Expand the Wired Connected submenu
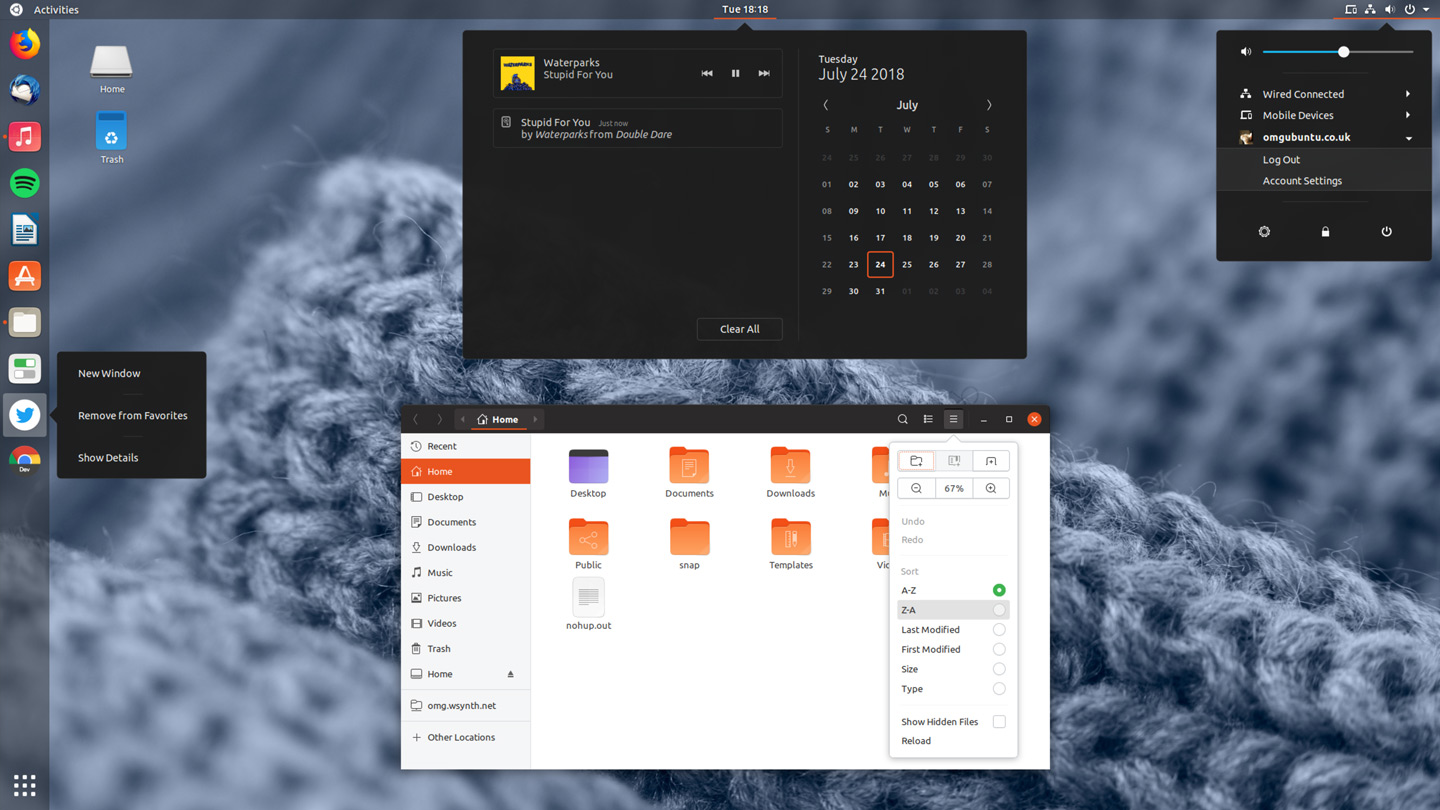This screenshot has height=810, width=1440. point(1408,94)
